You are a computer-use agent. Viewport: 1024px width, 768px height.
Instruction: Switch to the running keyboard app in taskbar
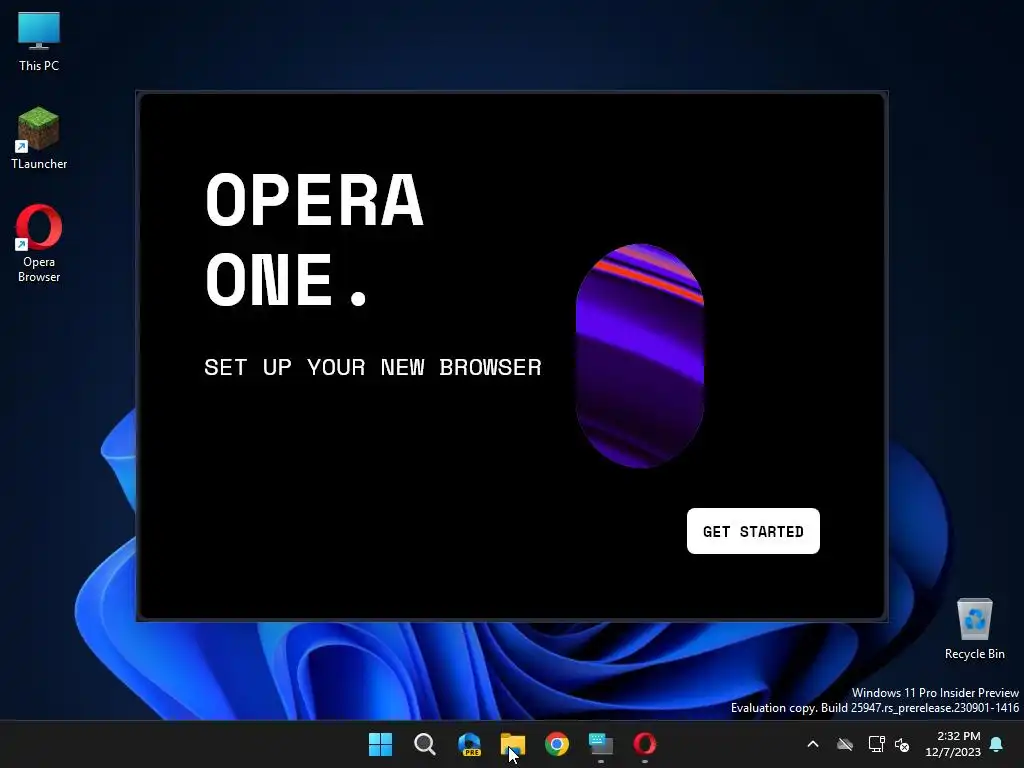[601, 744]
